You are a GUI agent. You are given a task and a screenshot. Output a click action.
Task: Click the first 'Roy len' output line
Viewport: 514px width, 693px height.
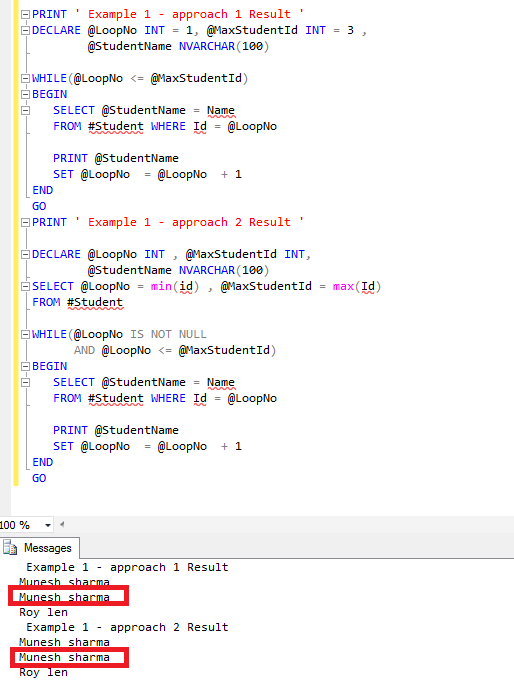[43, 612]
